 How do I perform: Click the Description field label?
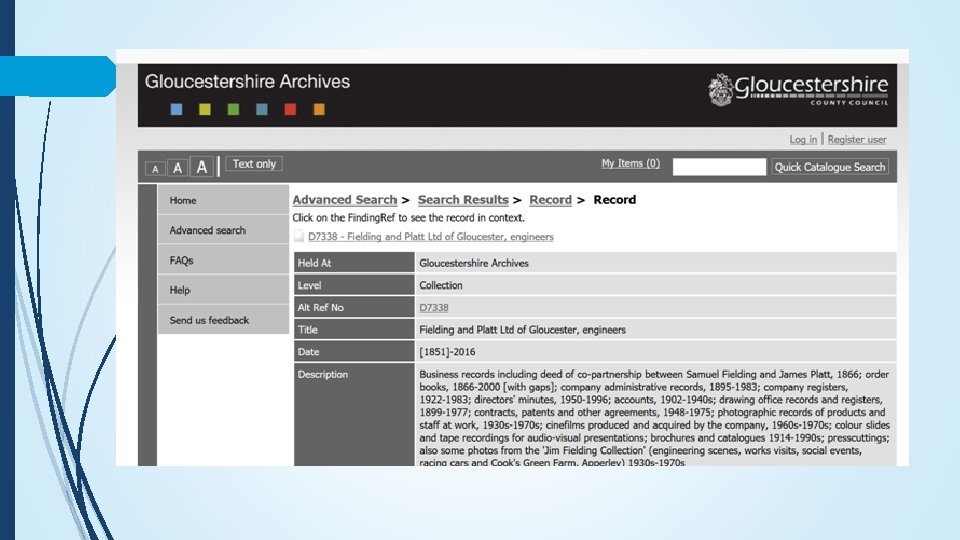pos(354,414)
